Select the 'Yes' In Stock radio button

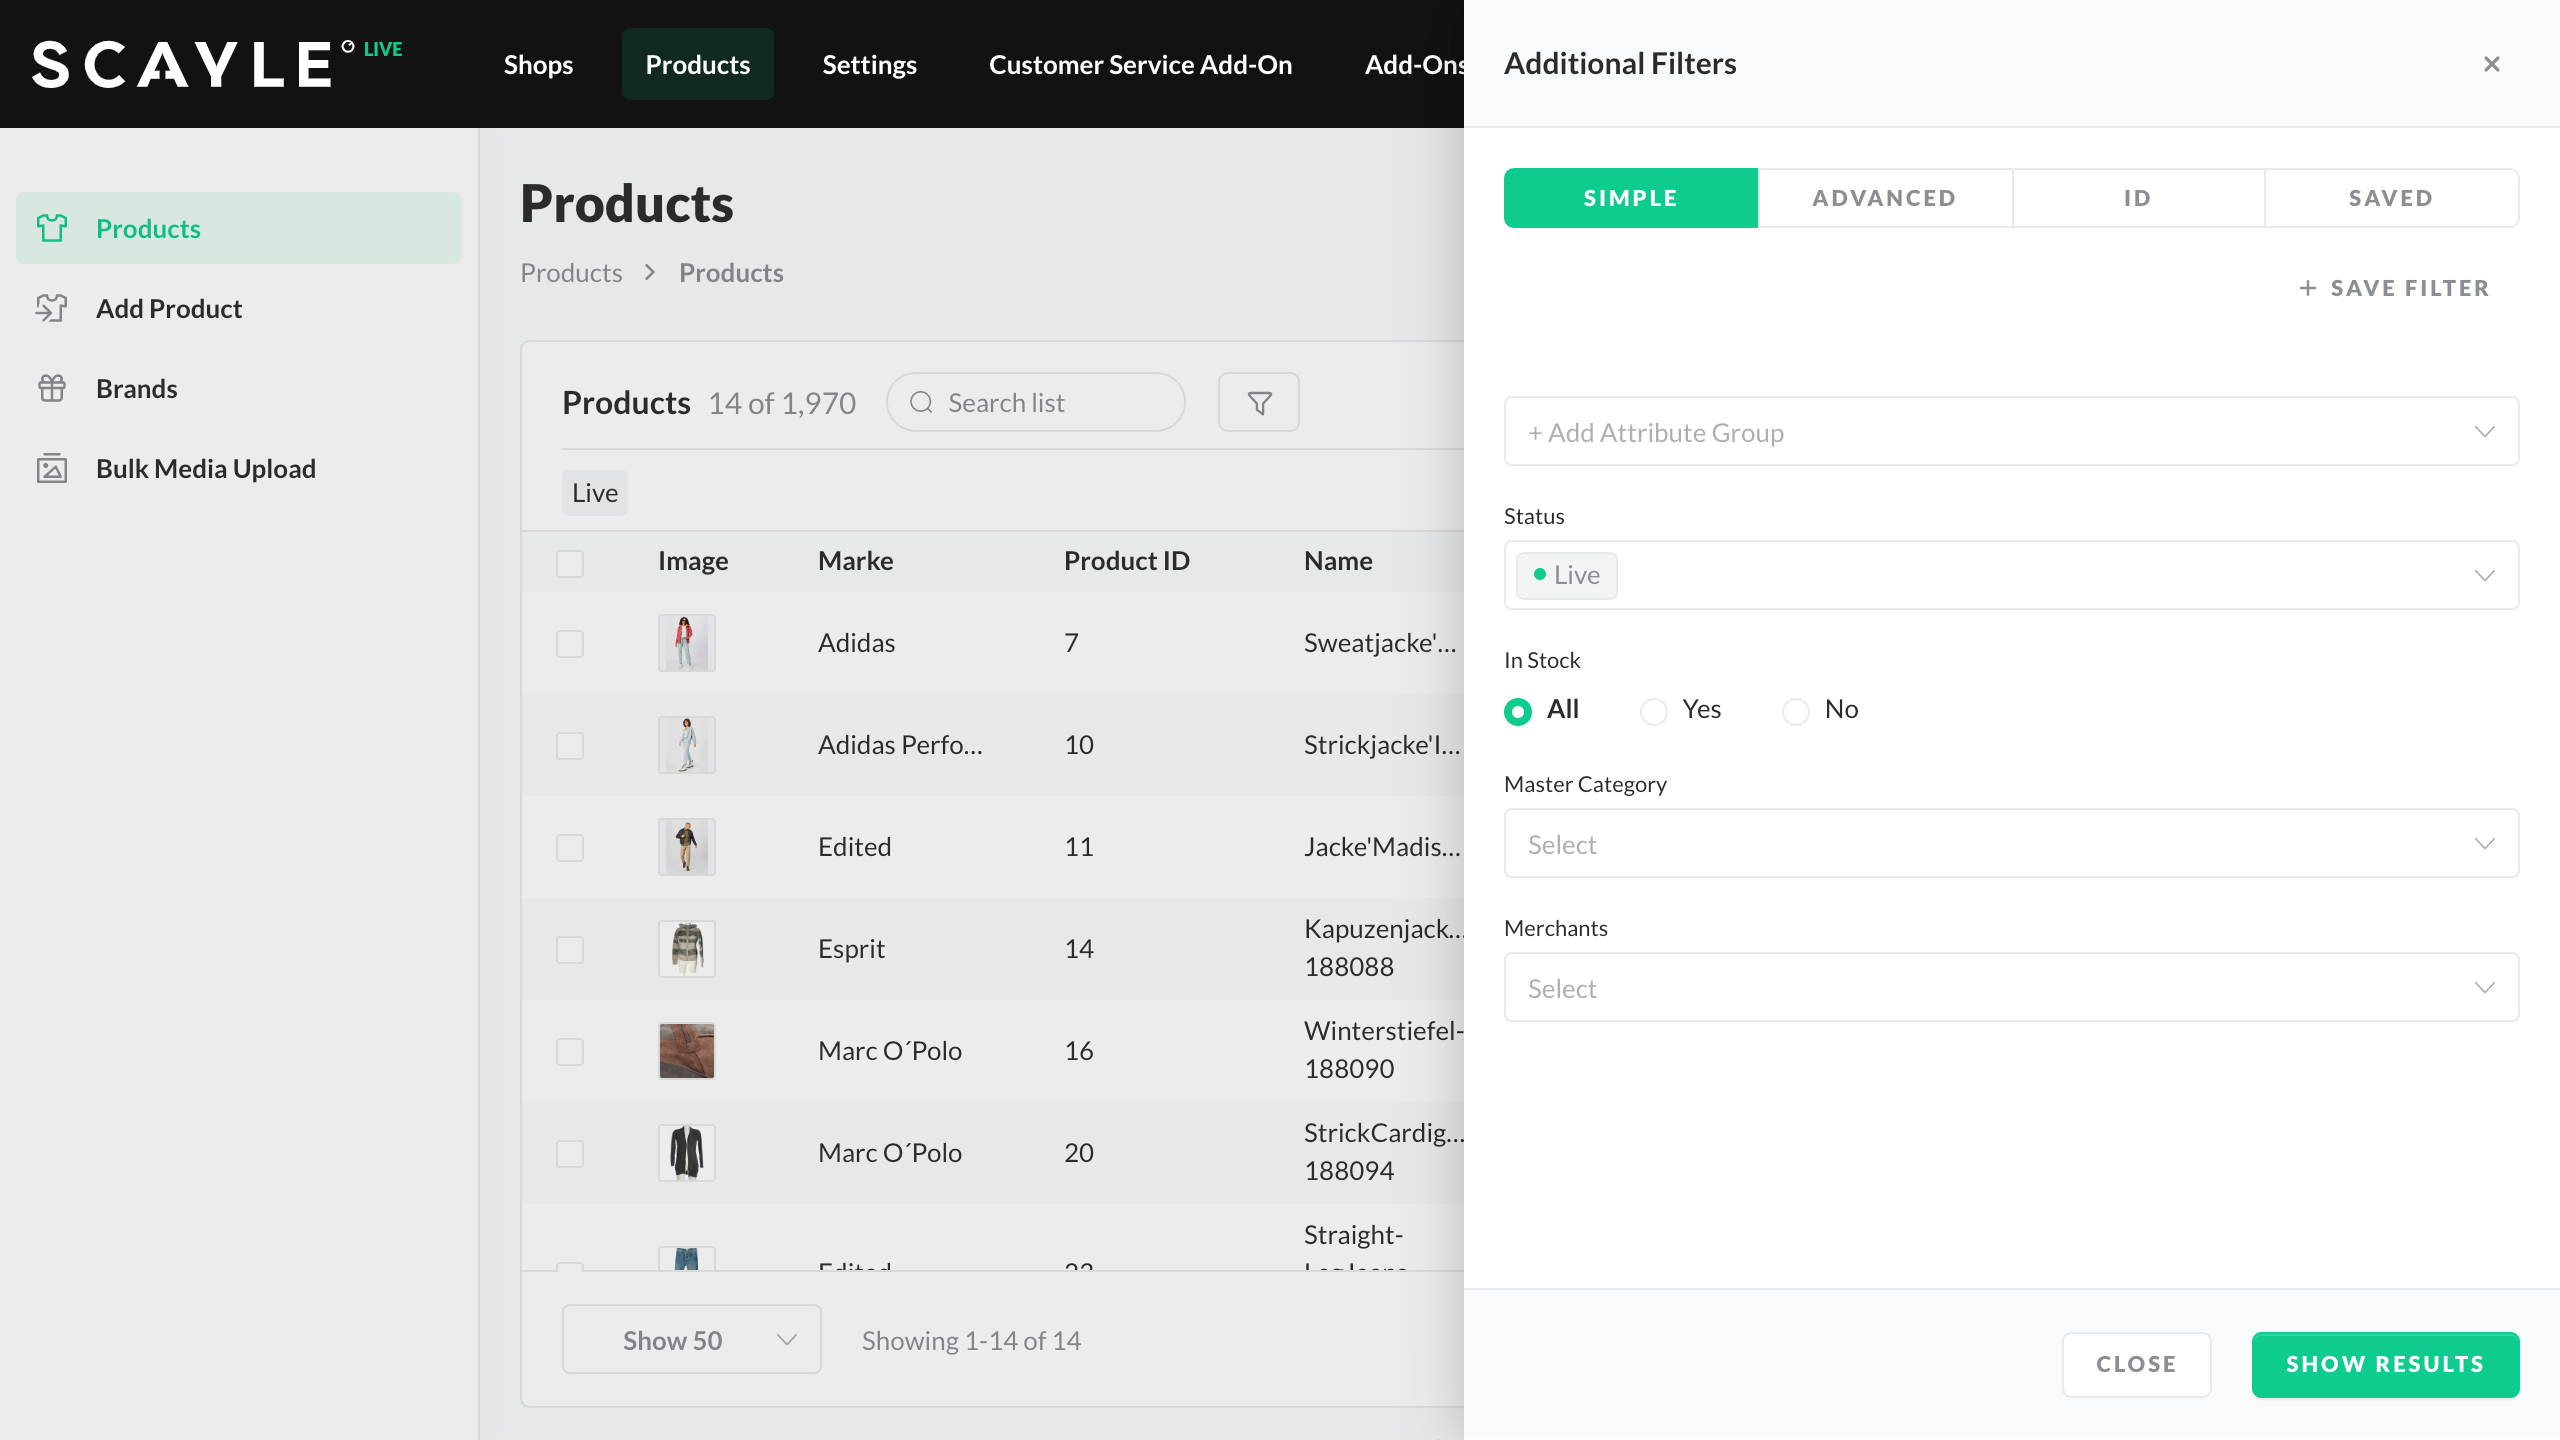(x=1654, y=711)
